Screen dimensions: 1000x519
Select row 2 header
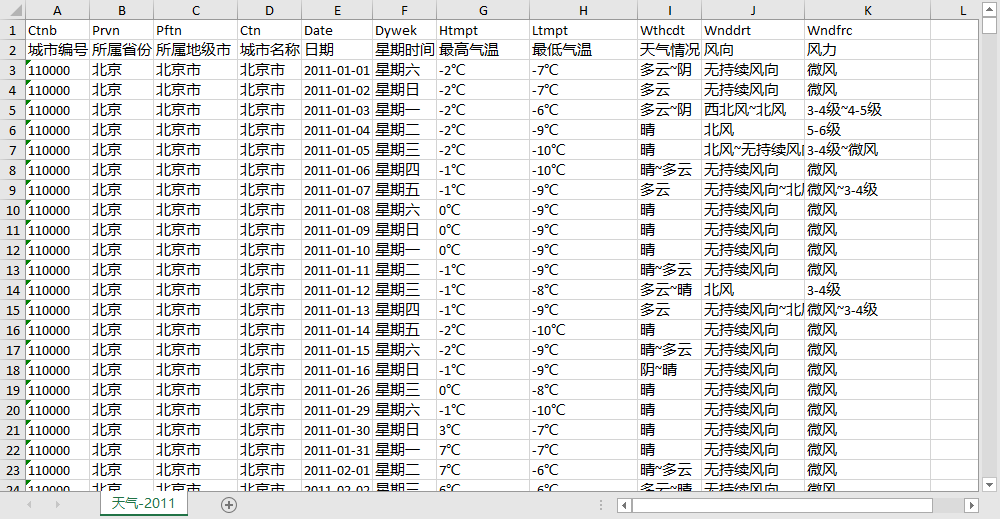point(13,50)
